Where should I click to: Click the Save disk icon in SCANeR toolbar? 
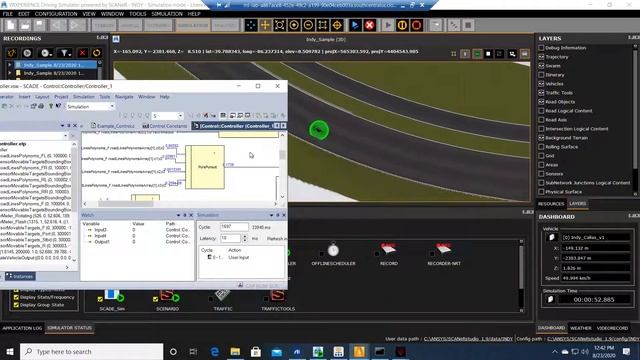[39, 25]
